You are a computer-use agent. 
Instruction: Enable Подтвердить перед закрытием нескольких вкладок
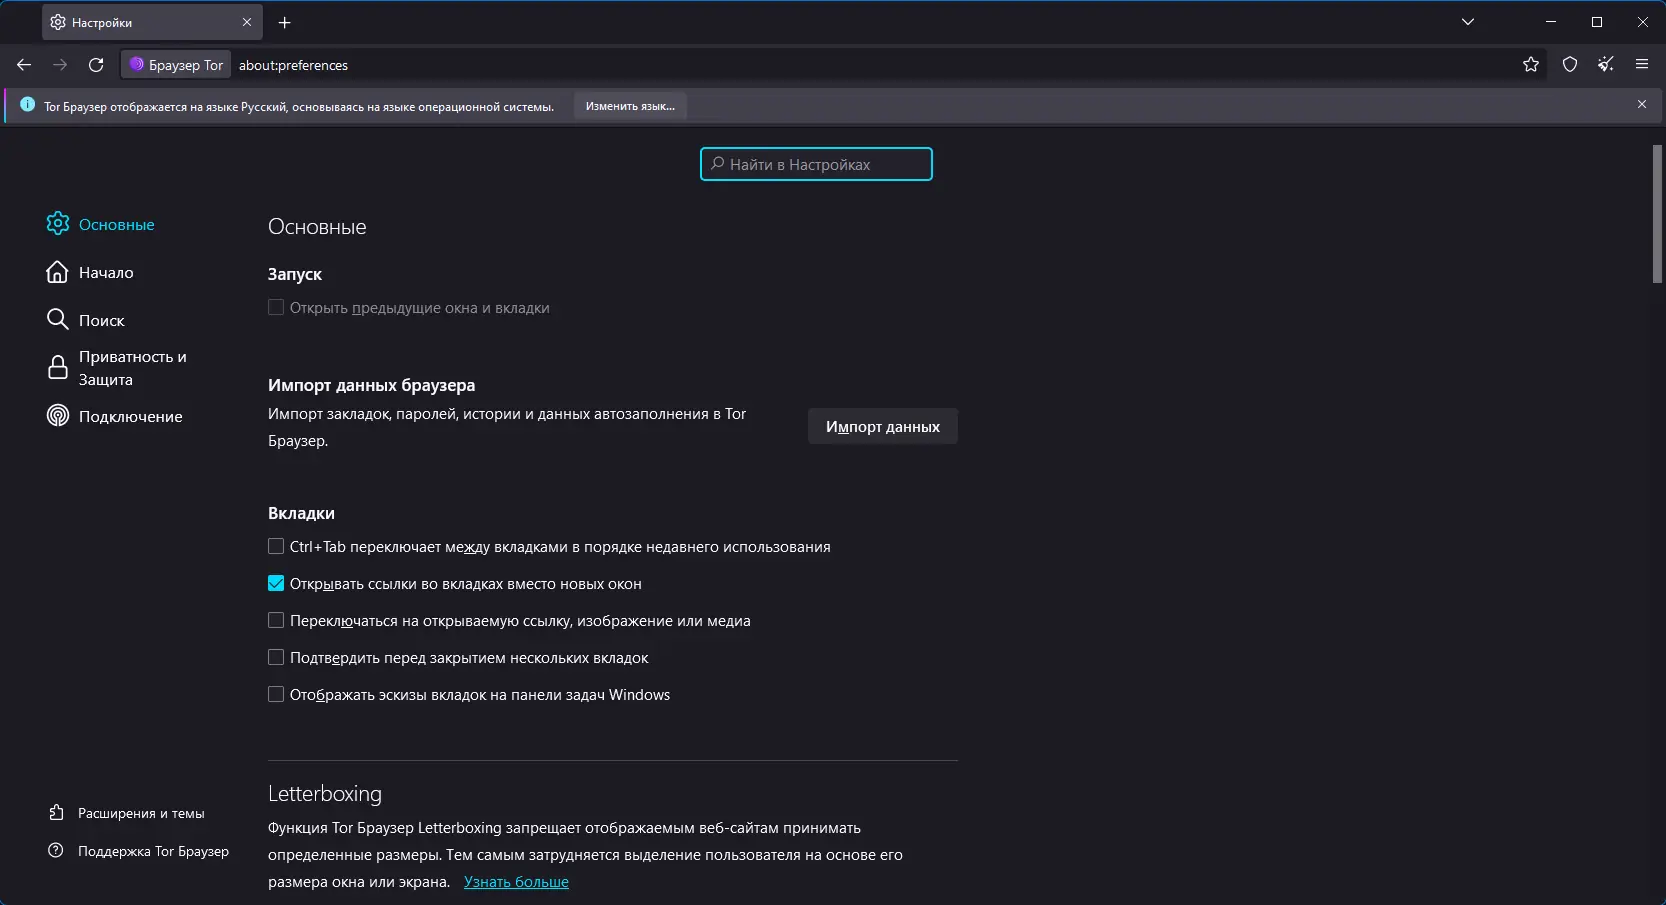276,657
